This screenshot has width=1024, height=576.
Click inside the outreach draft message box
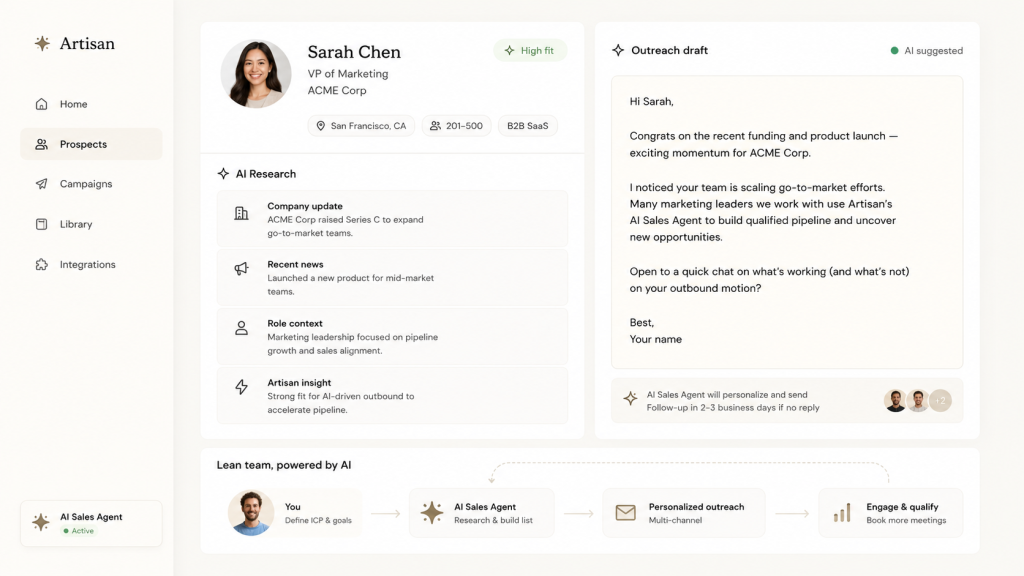787,222
